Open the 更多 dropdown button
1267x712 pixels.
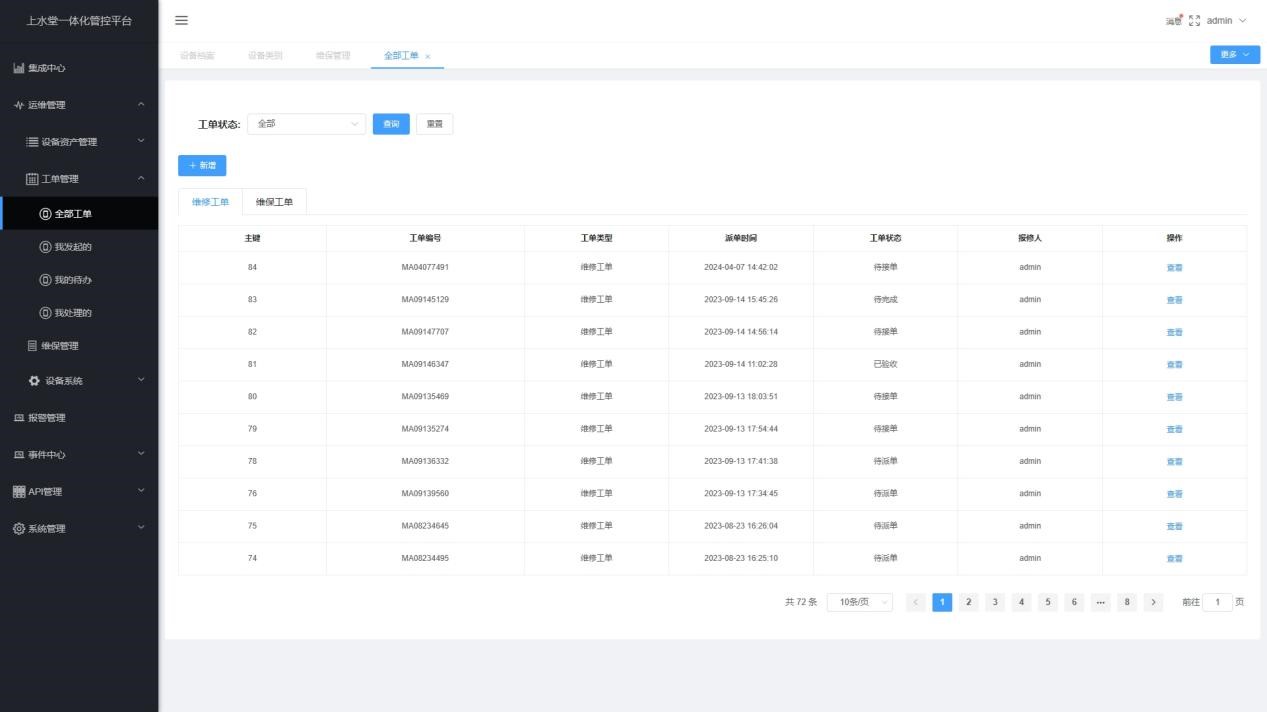click(1234, 55)
